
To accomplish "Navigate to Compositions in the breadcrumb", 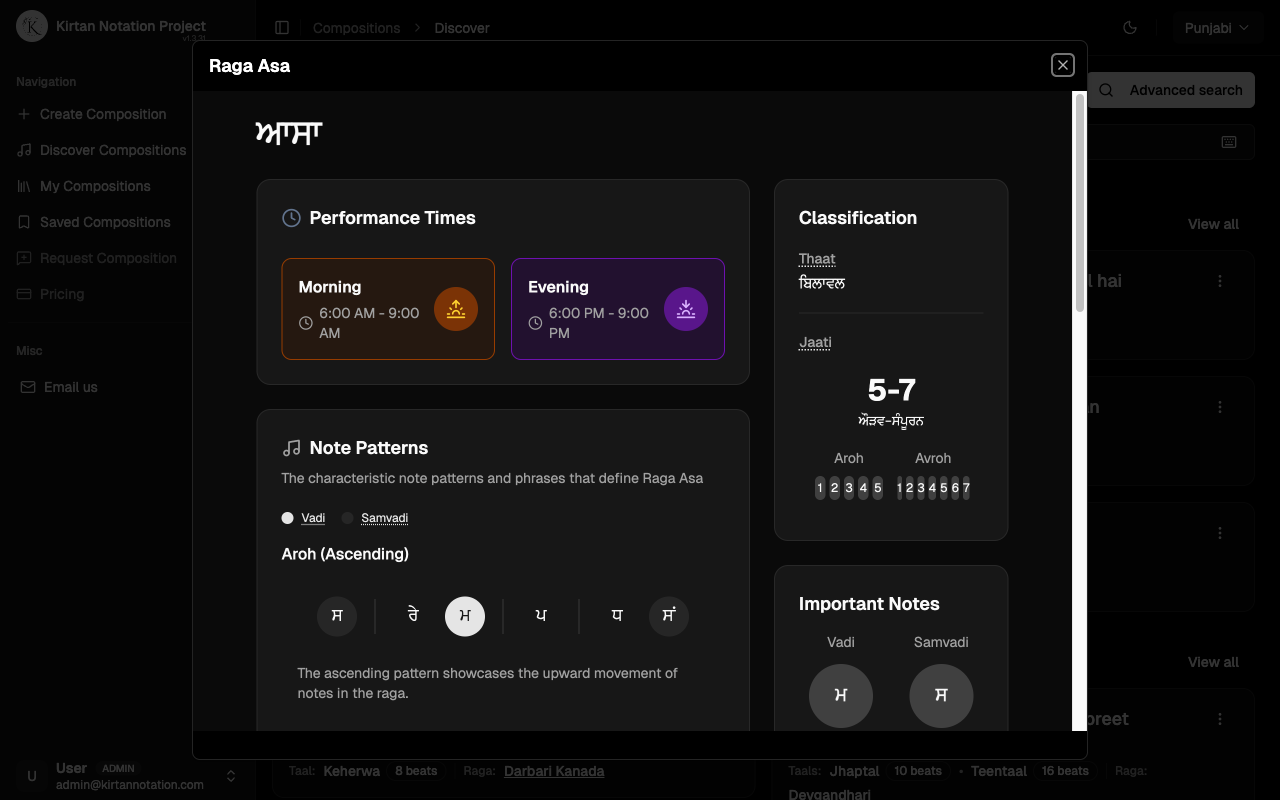I will click(x=356, y=28).
